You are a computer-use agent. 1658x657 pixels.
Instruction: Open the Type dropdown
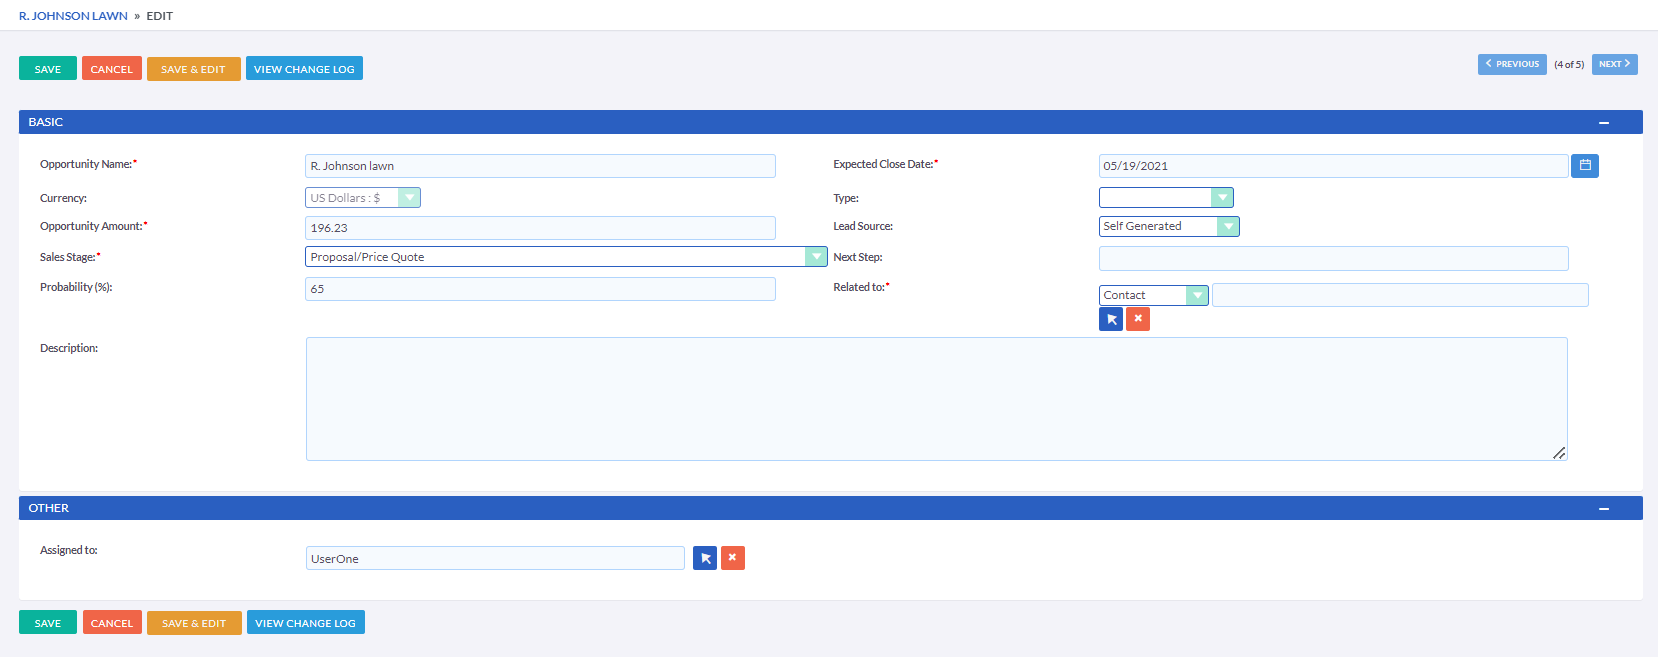point(1166,198)
